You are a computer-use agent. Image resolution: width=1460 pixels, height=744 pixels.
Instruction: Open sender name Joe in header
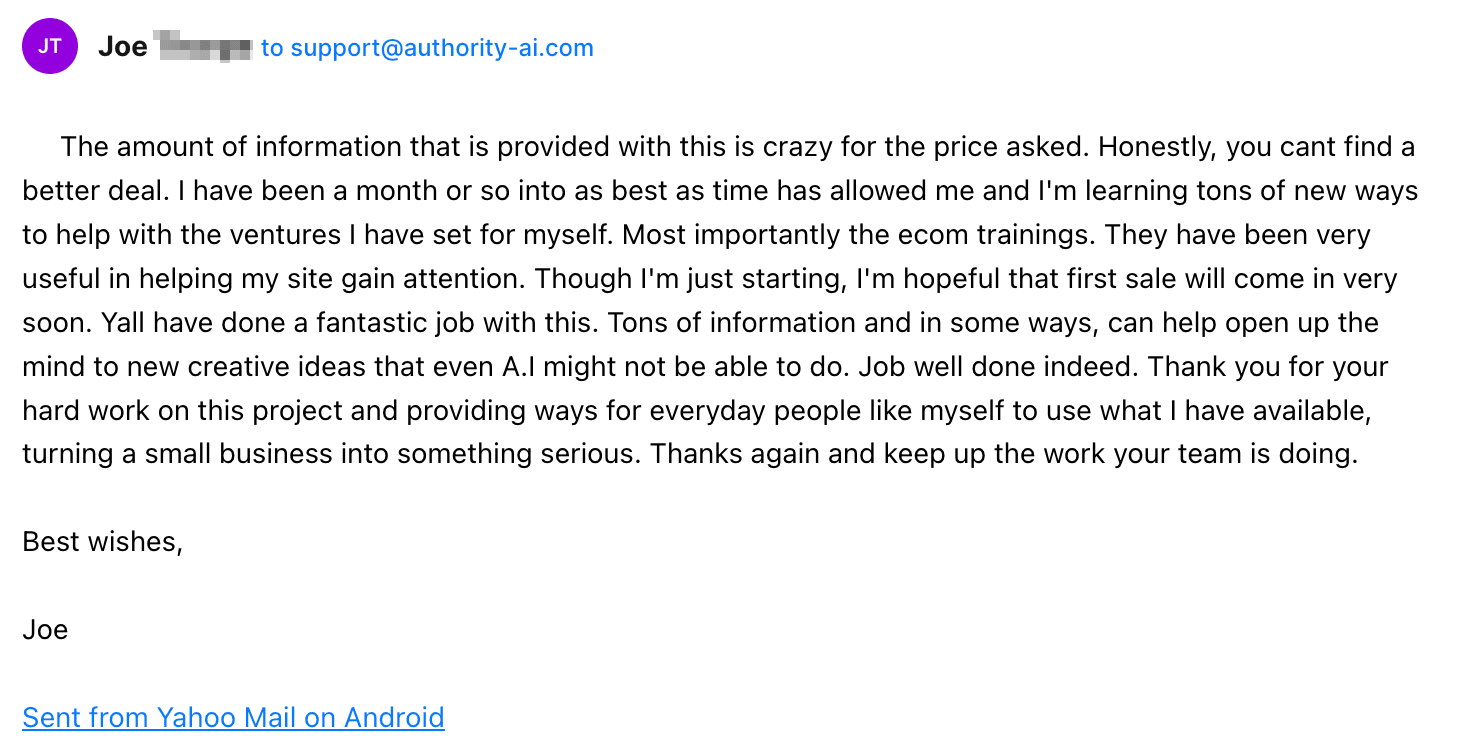pyautogui.click(x=123, y=46)
